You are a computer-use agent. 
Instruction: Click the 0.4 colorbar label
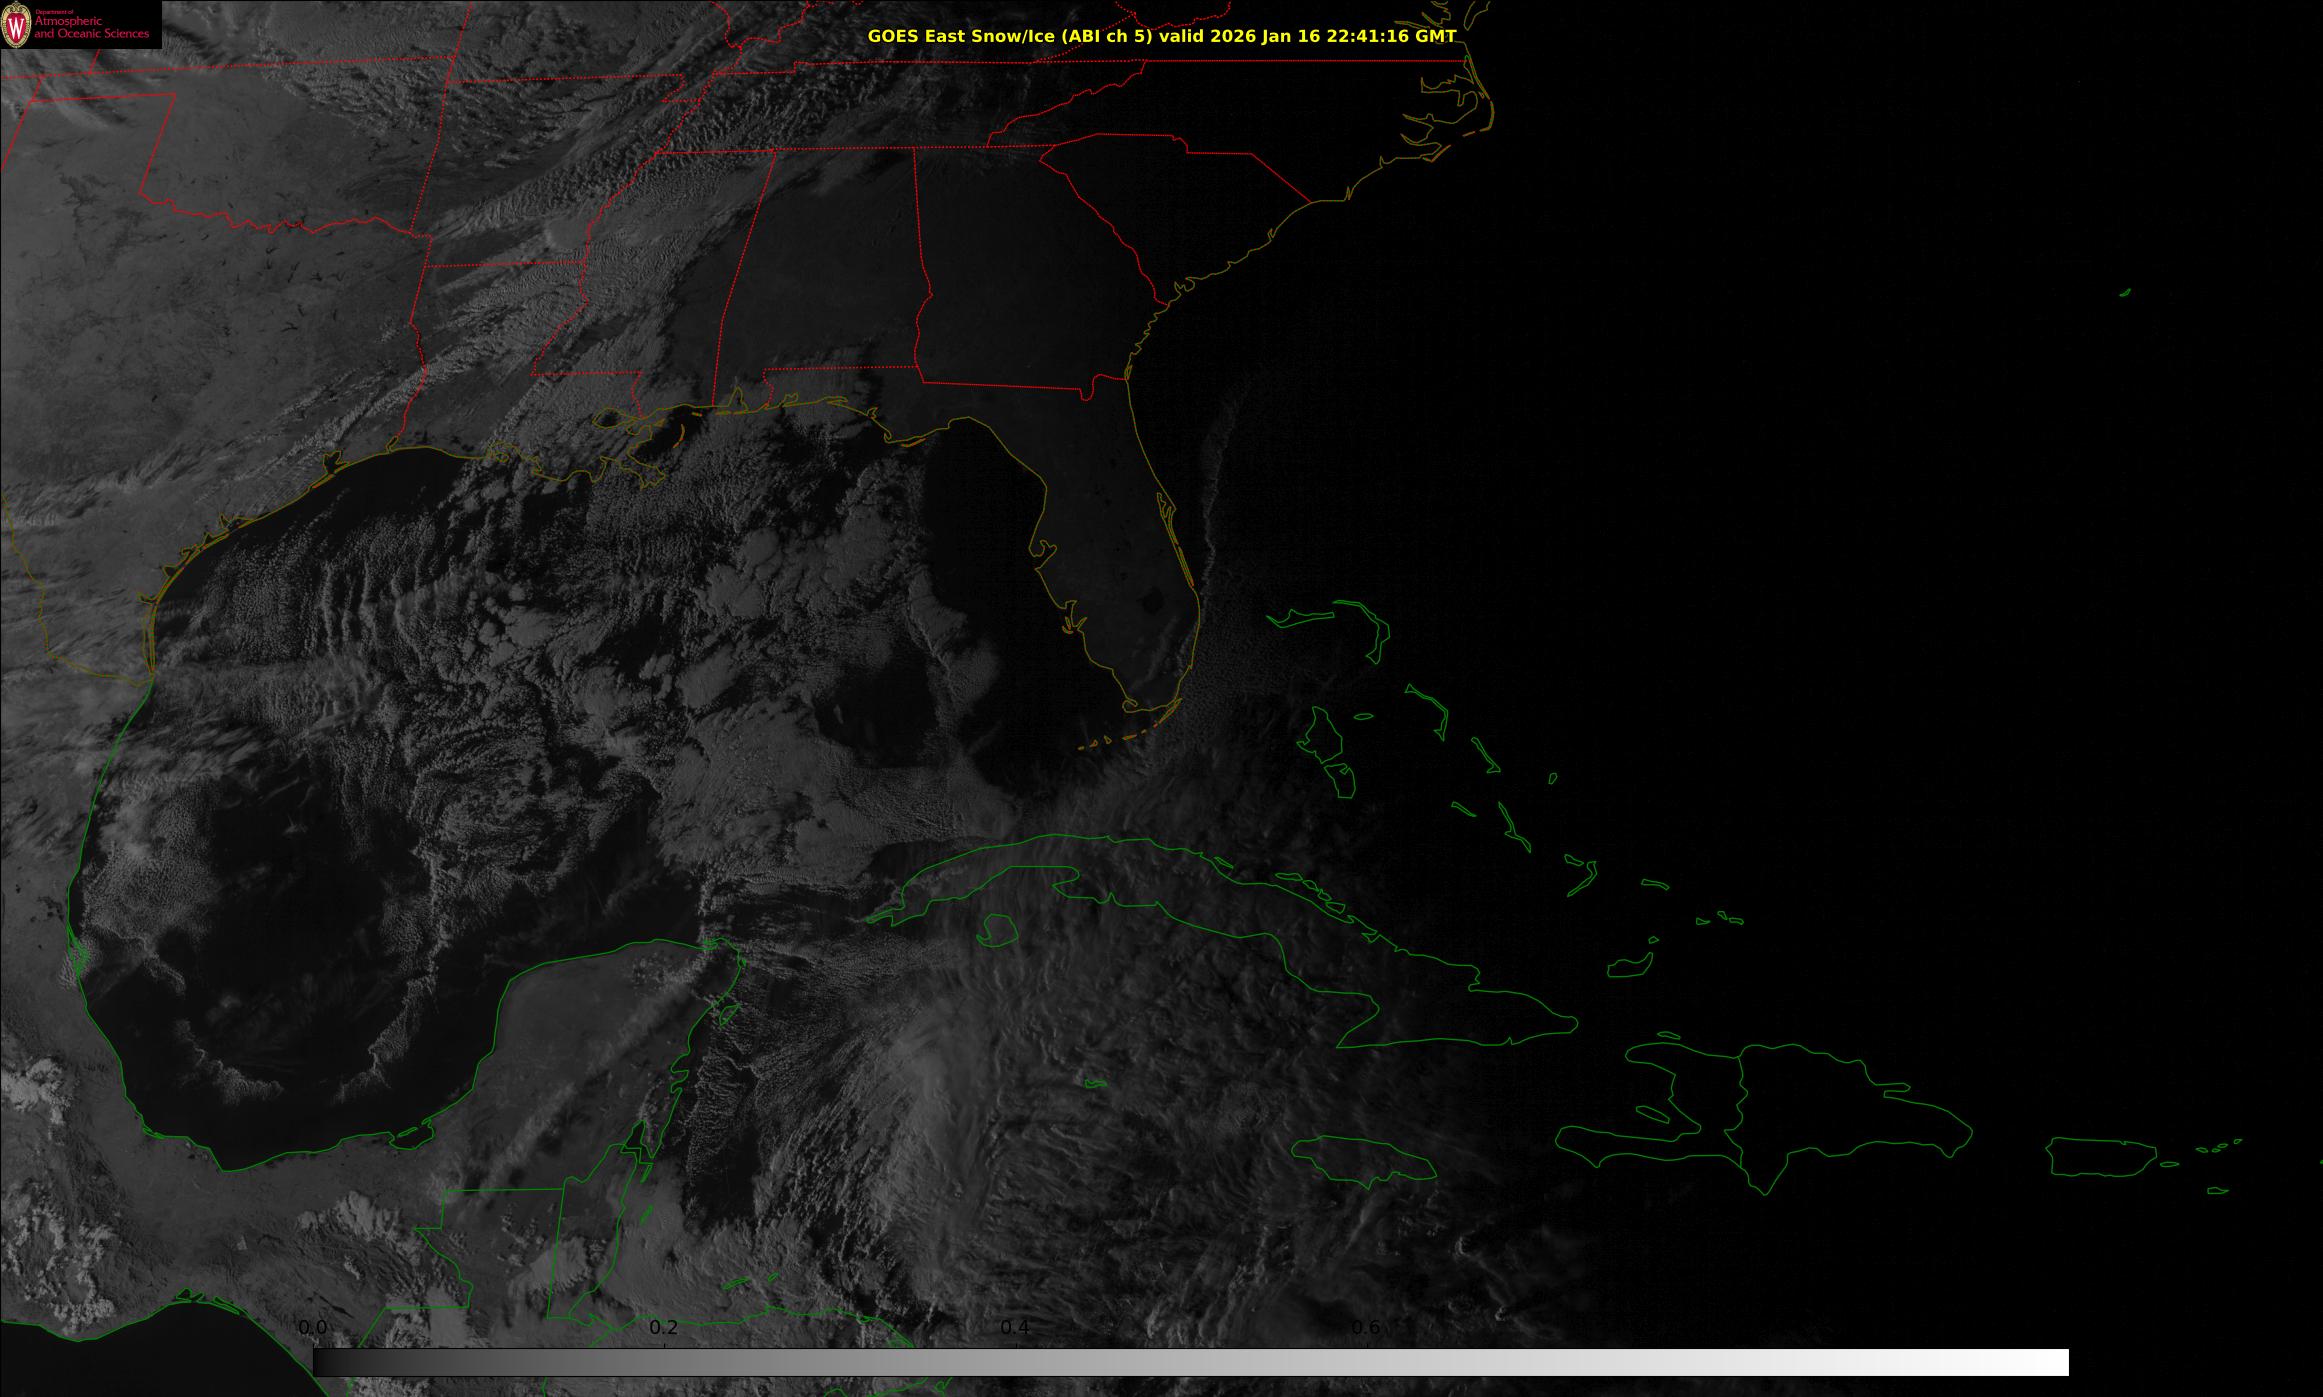pyautogui.click(x=1015, y=1327)
